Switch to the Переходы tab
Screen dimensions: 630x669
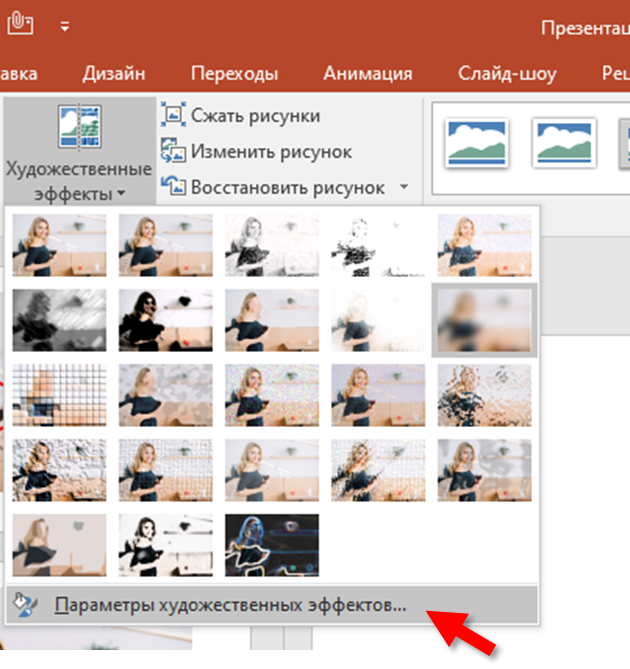pyautogui.click(x=234, y=73)
